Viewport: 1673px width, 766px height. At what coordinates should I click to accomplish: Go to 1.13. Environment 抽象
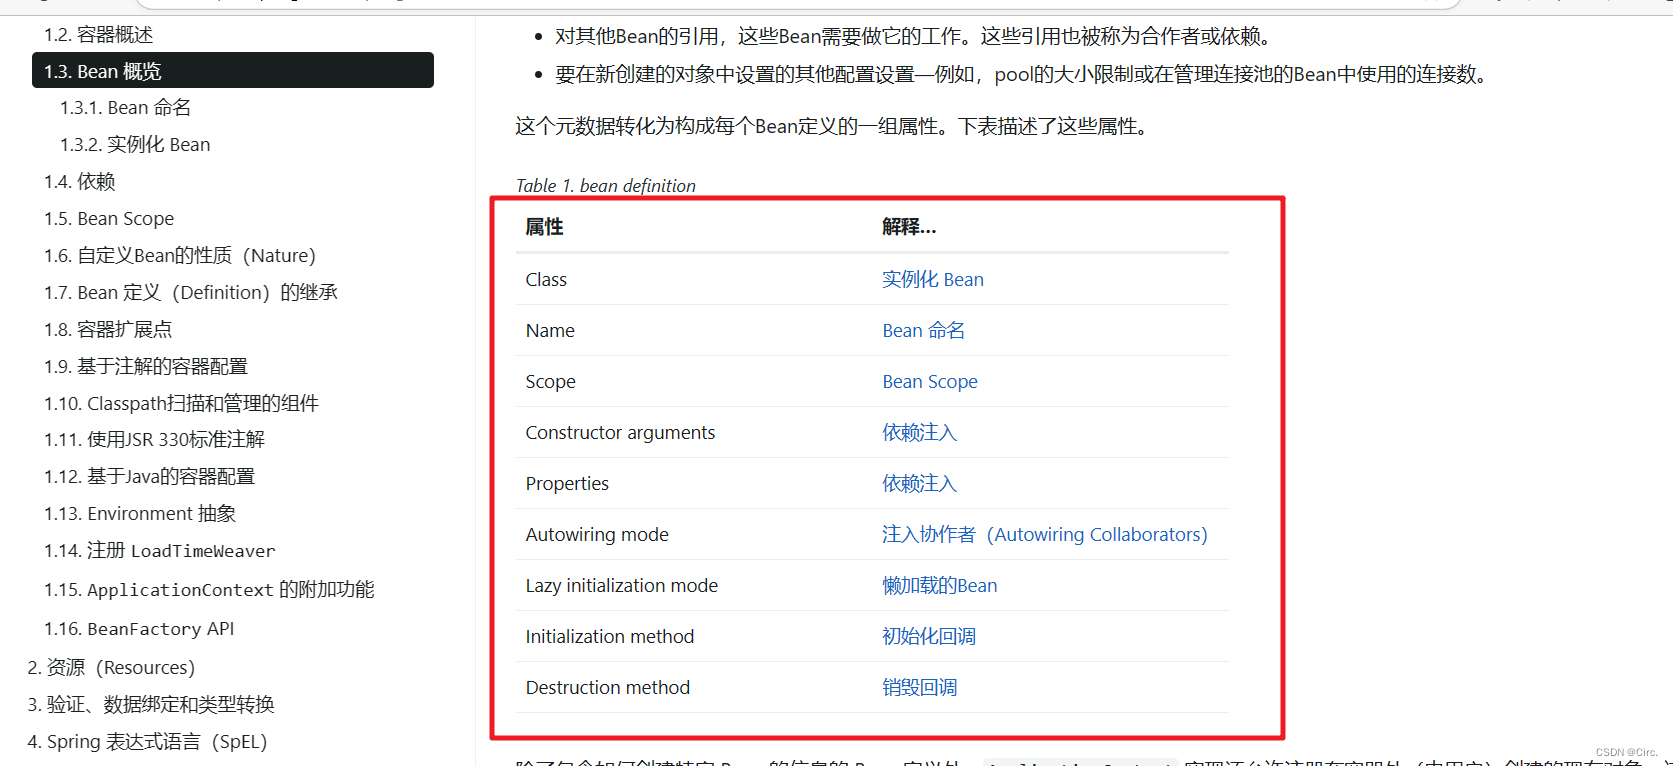point(140,514)
